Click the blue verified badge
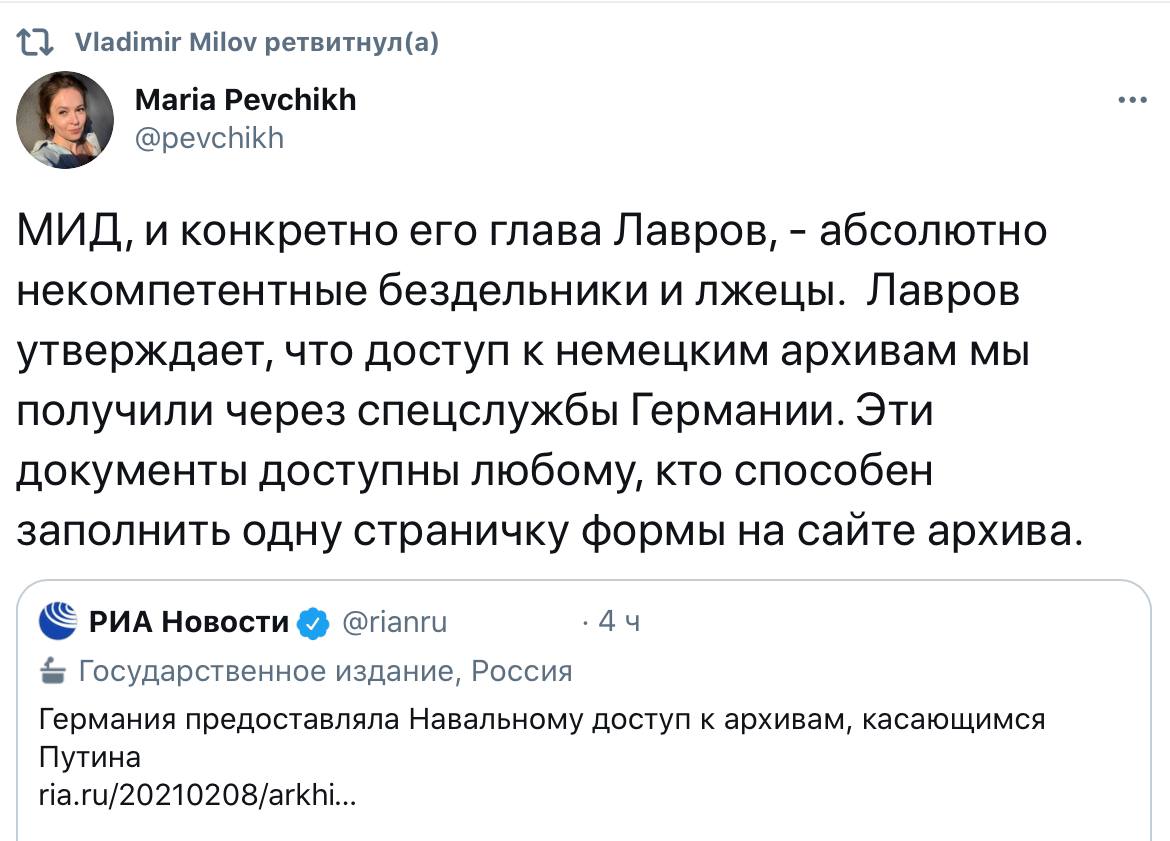1170x841 pixels. [x=315, y=623]
